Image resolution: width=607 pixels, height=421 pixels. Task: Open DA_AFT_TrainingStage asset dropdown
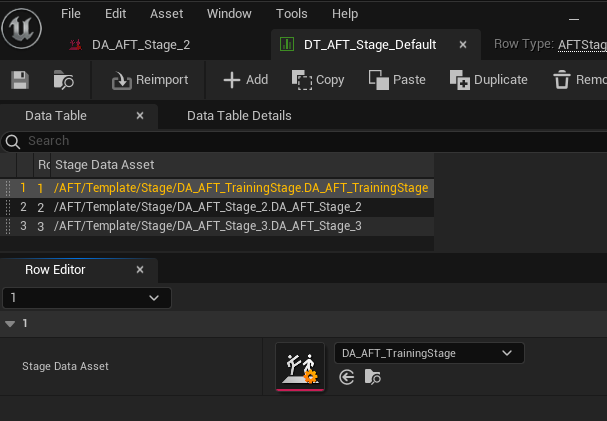[x=428, y=353]
